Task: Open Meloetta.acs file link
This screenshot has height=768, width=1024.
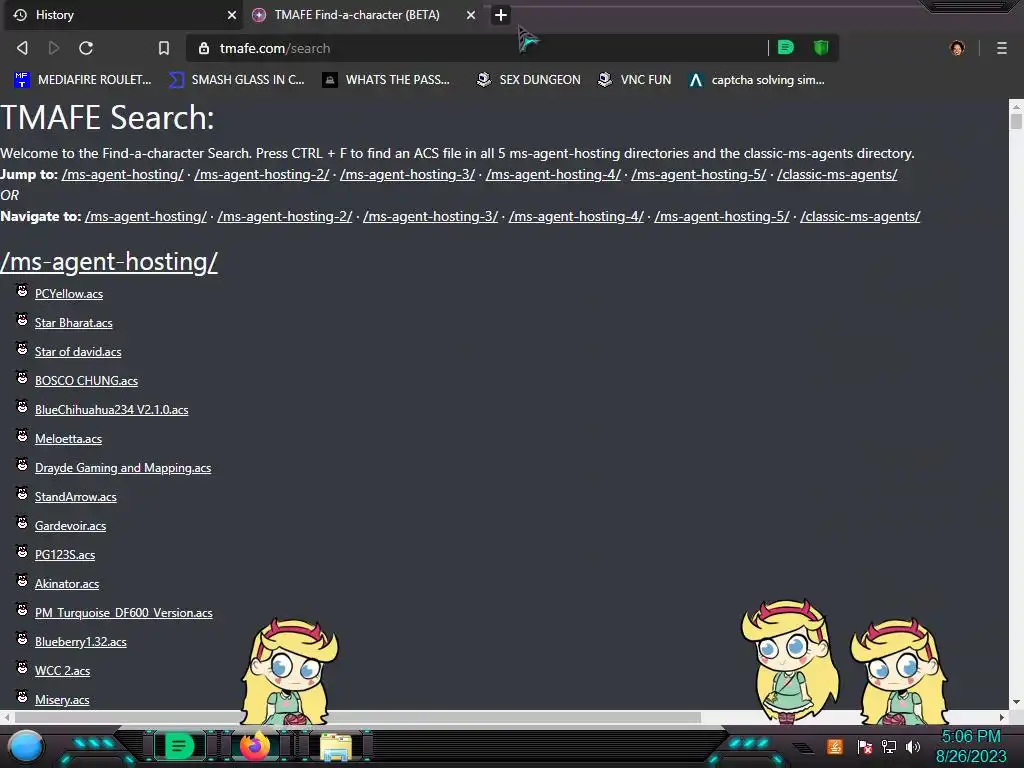Action: (69, 439)
